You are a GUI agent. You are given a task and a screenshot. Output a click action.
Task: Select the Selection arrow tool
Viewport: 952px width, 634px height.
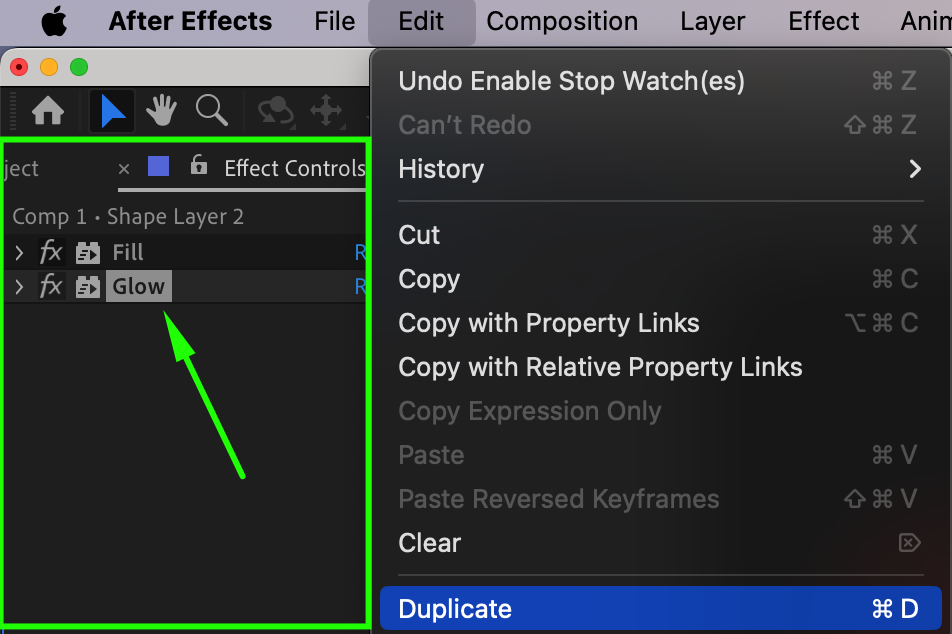click(x=112, y=111)
